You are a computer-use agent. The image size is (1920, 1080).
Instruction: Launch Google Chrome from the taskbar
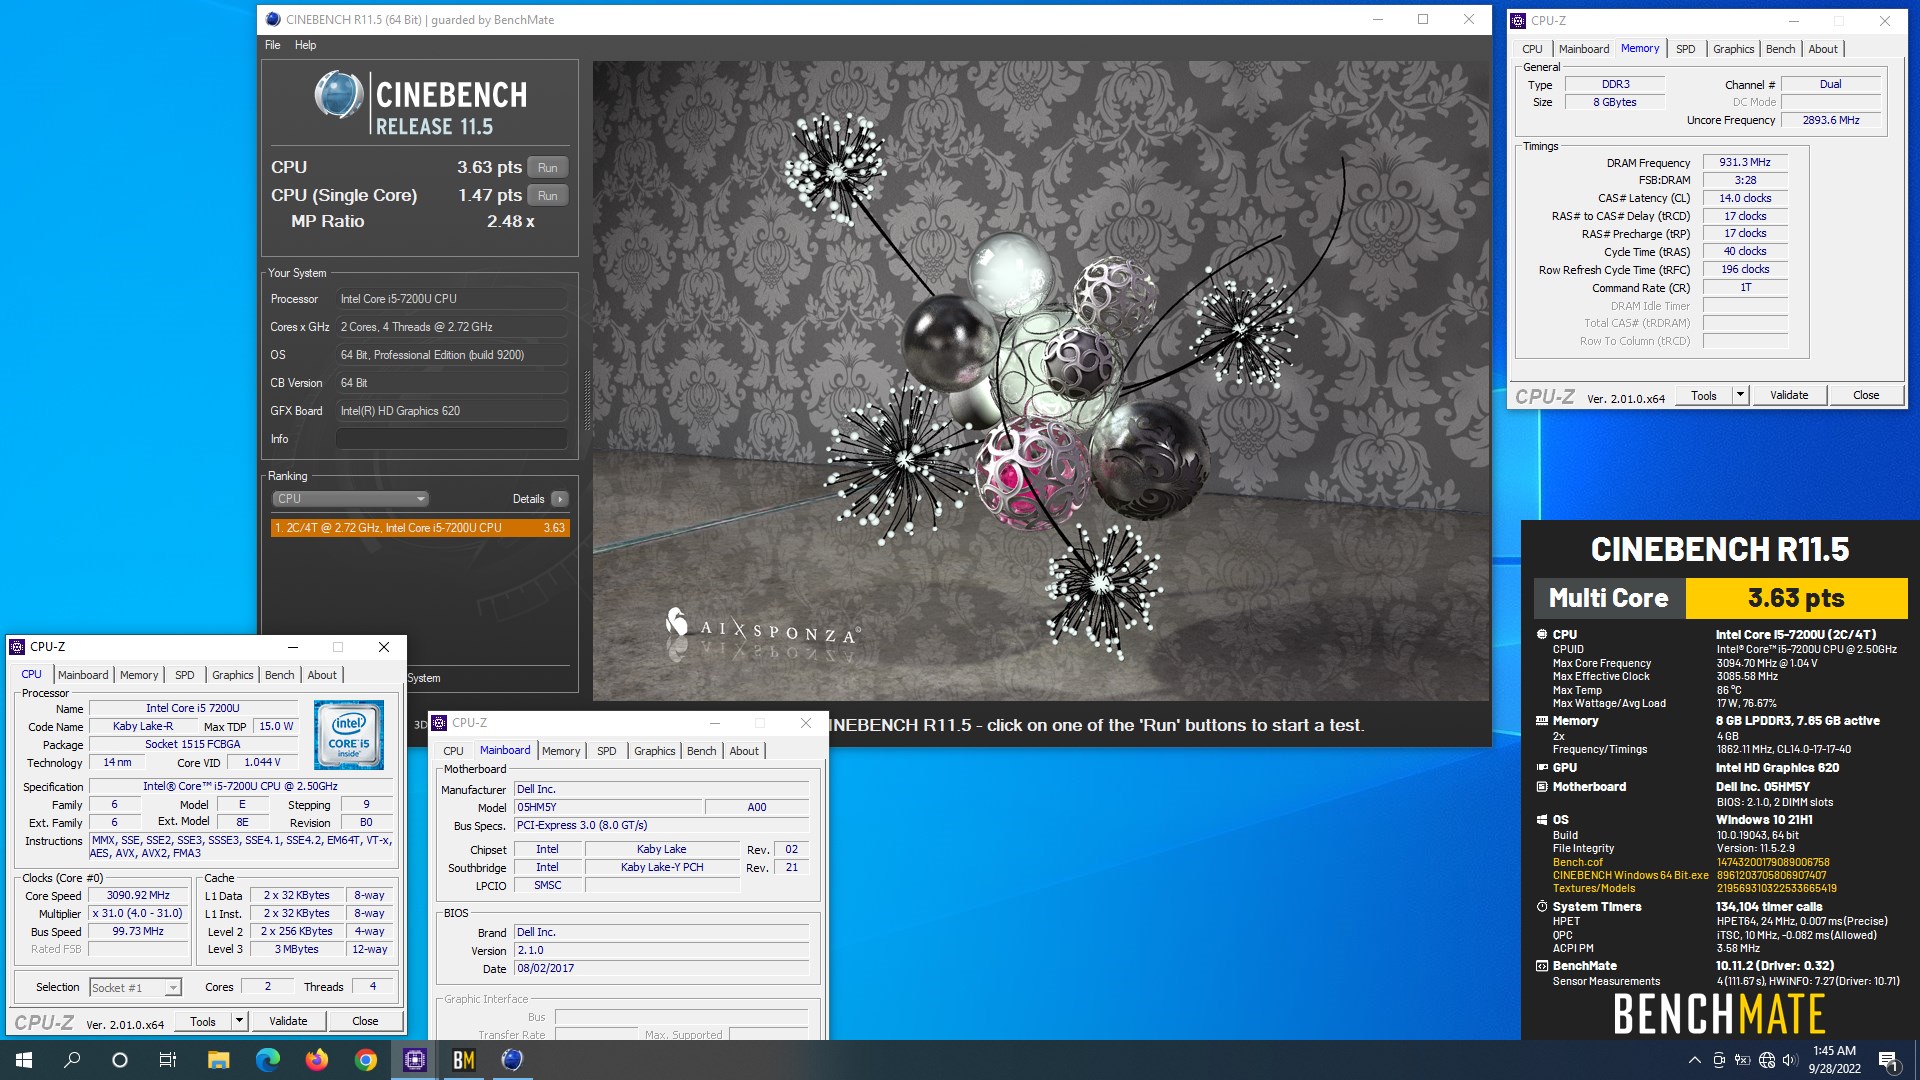(366, 1060)
